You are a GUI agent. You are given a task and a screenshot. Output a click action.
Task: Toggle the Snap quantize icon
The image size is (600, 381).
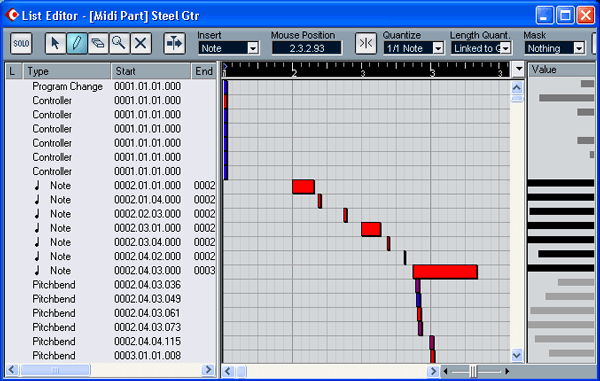(x=365, y=43)
